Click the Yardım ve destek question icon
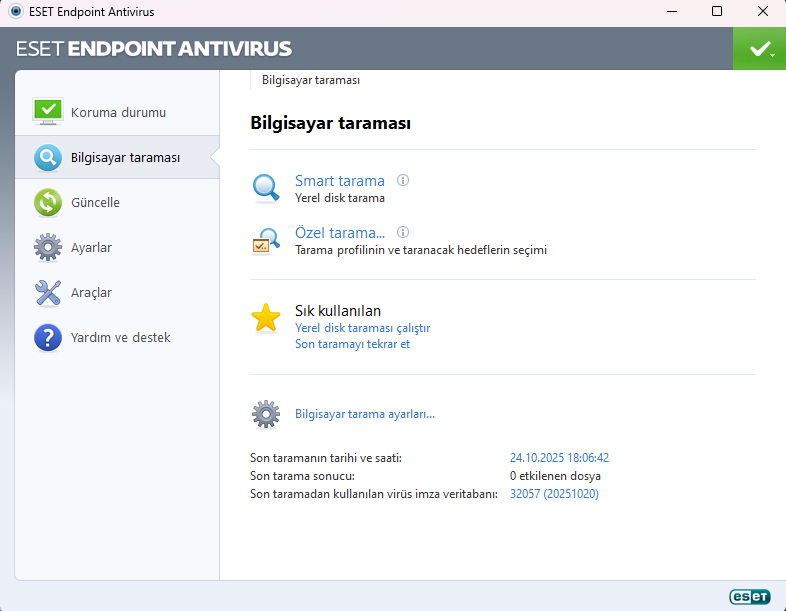This screenshot has height=611, width=786. (x=48, y=337)
